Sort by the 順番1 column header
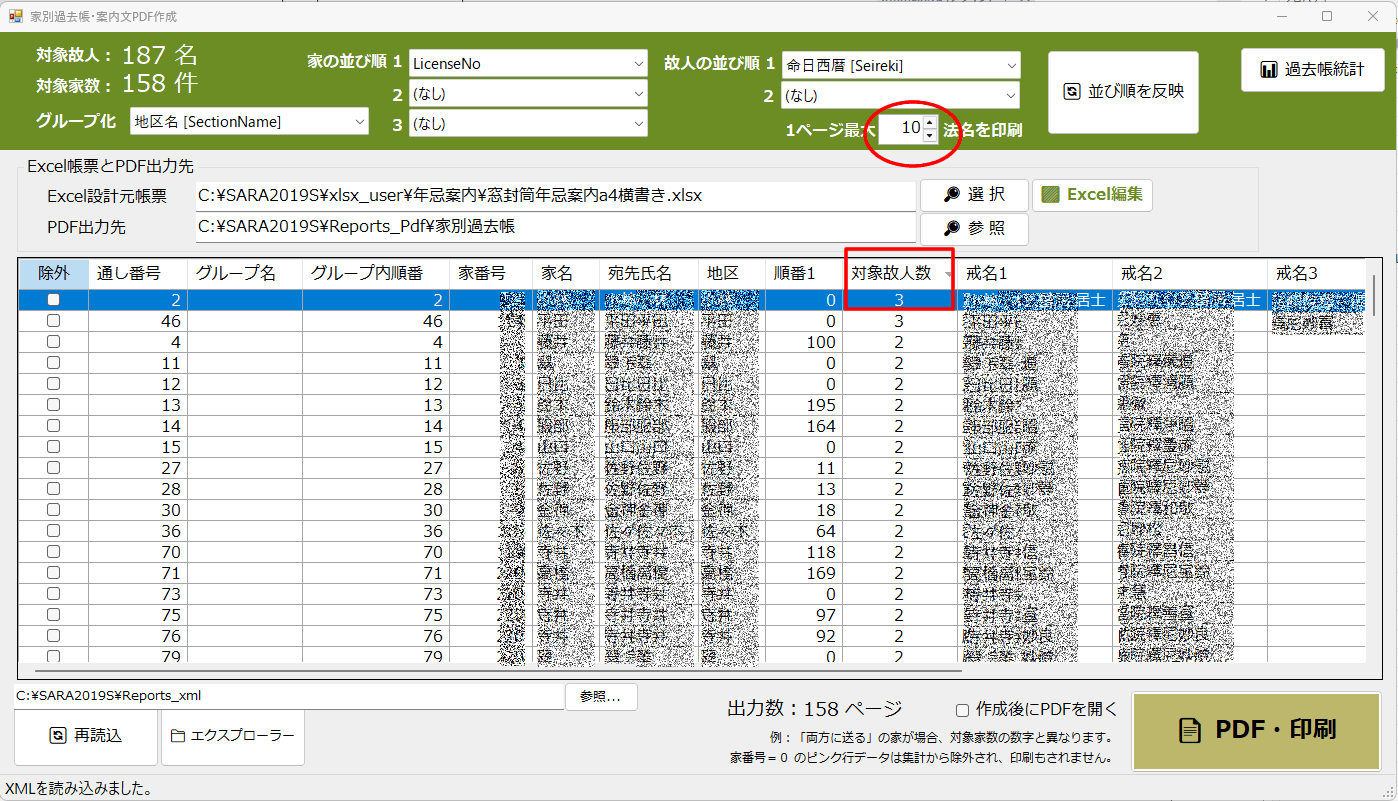 click(804, 273)
